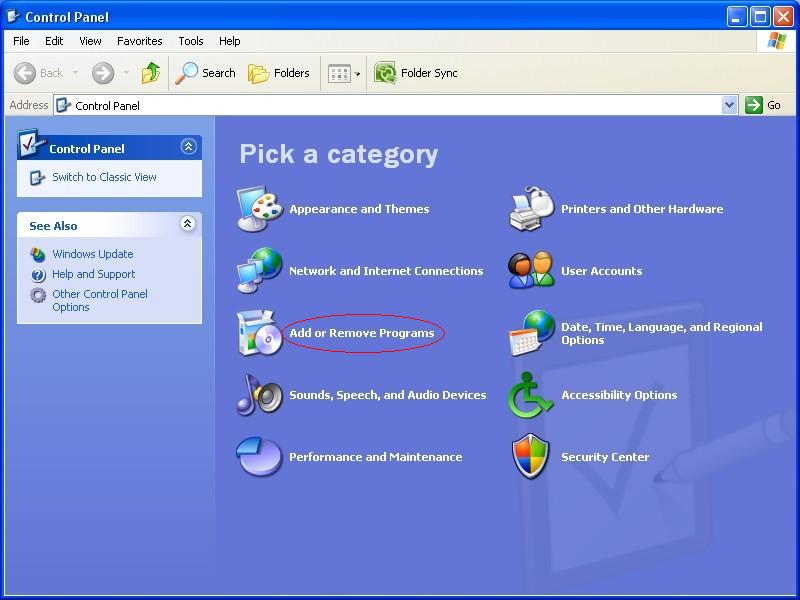Click the Appearance and Themes link
Screen dimensions: 800x600
pyautogui.click(x=359, y=209)
